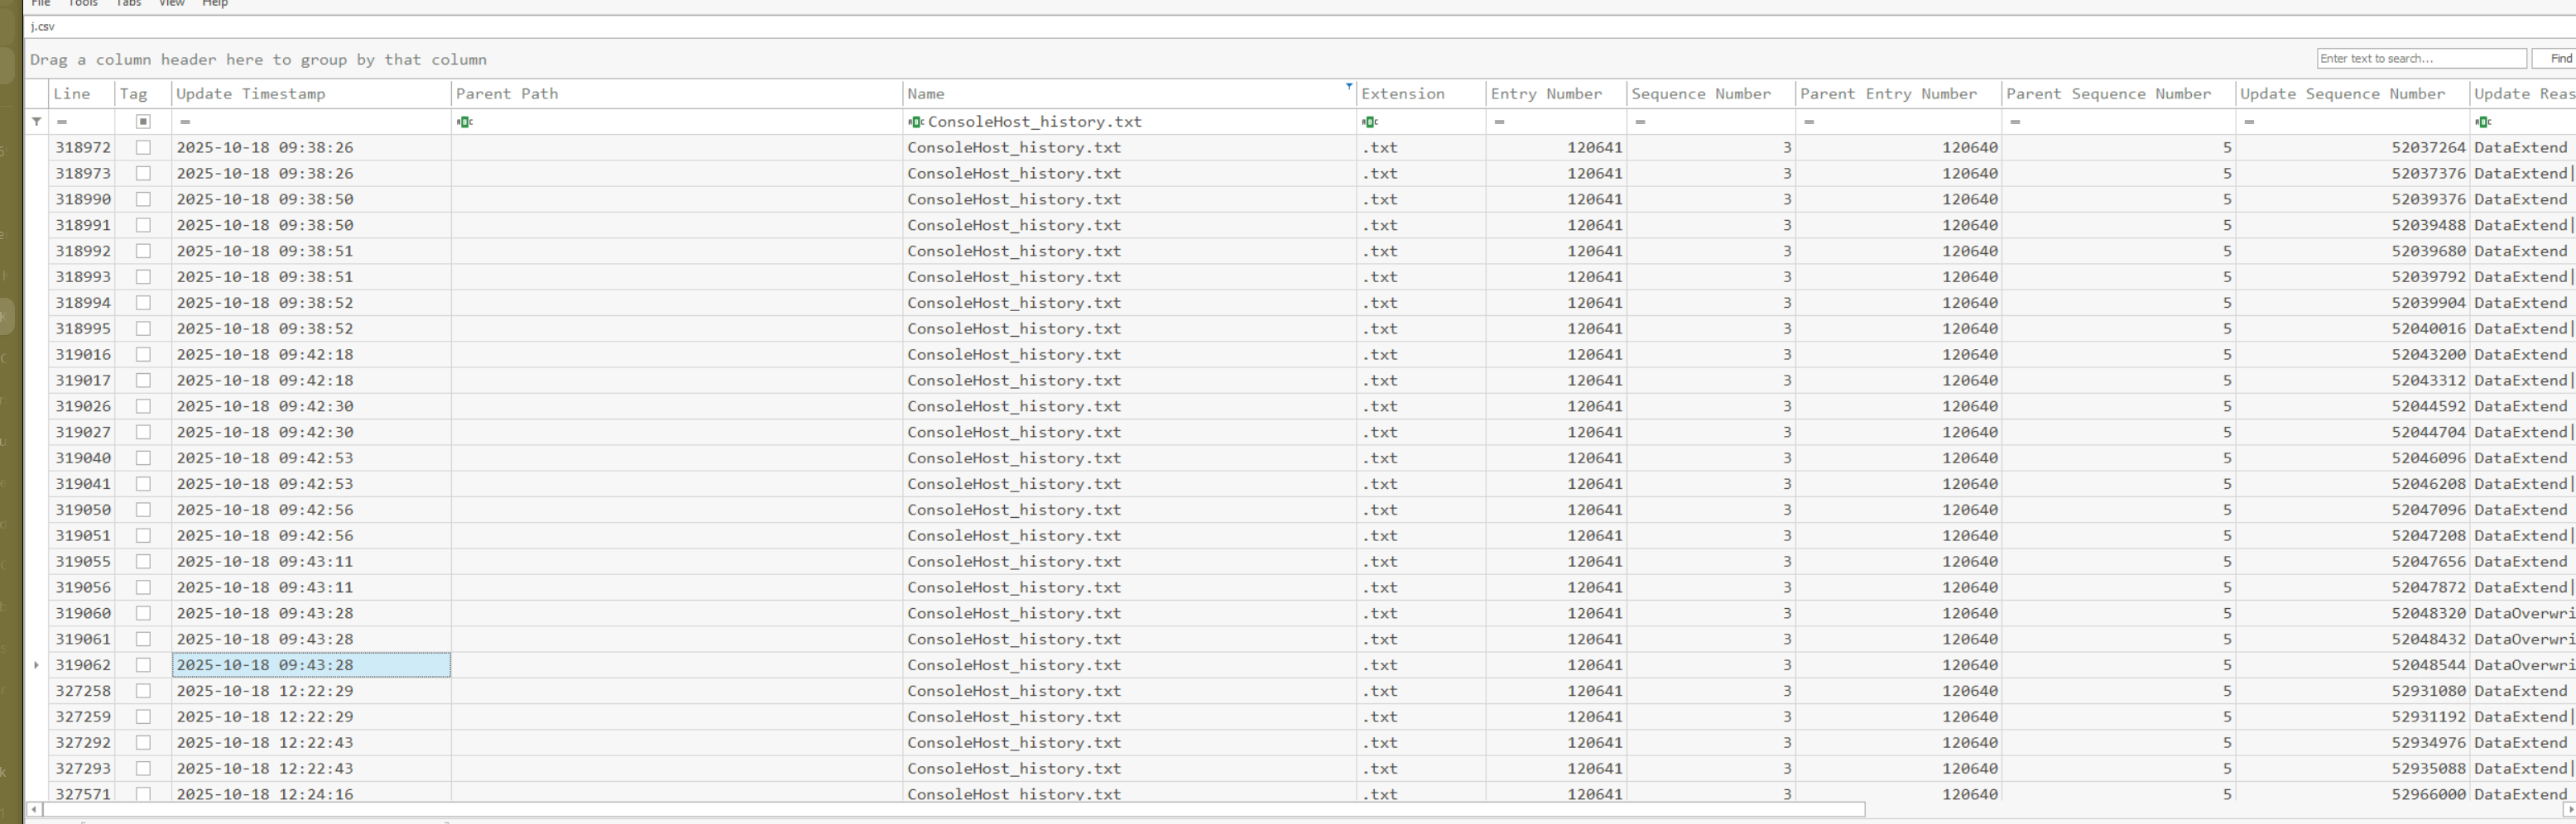Open the Tabs menu
This screenshot has width=2576, height=824.
129,4
